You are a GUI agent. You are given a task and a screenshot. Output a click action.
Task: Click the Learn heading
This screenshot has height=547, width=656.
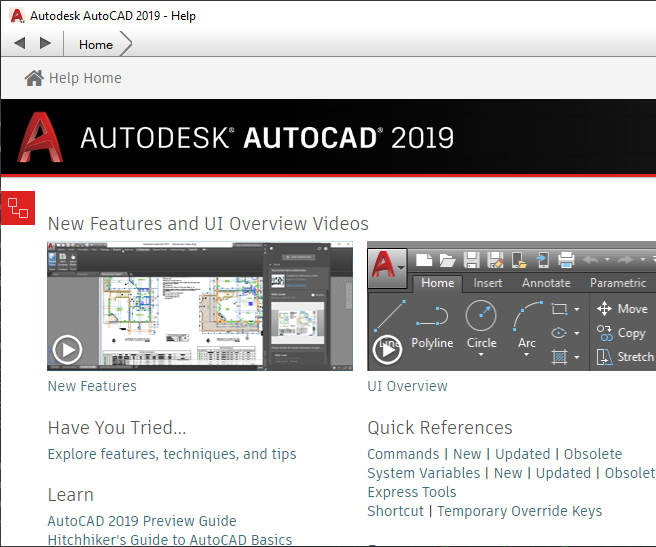pyautogui.click(x=71, y=495)
